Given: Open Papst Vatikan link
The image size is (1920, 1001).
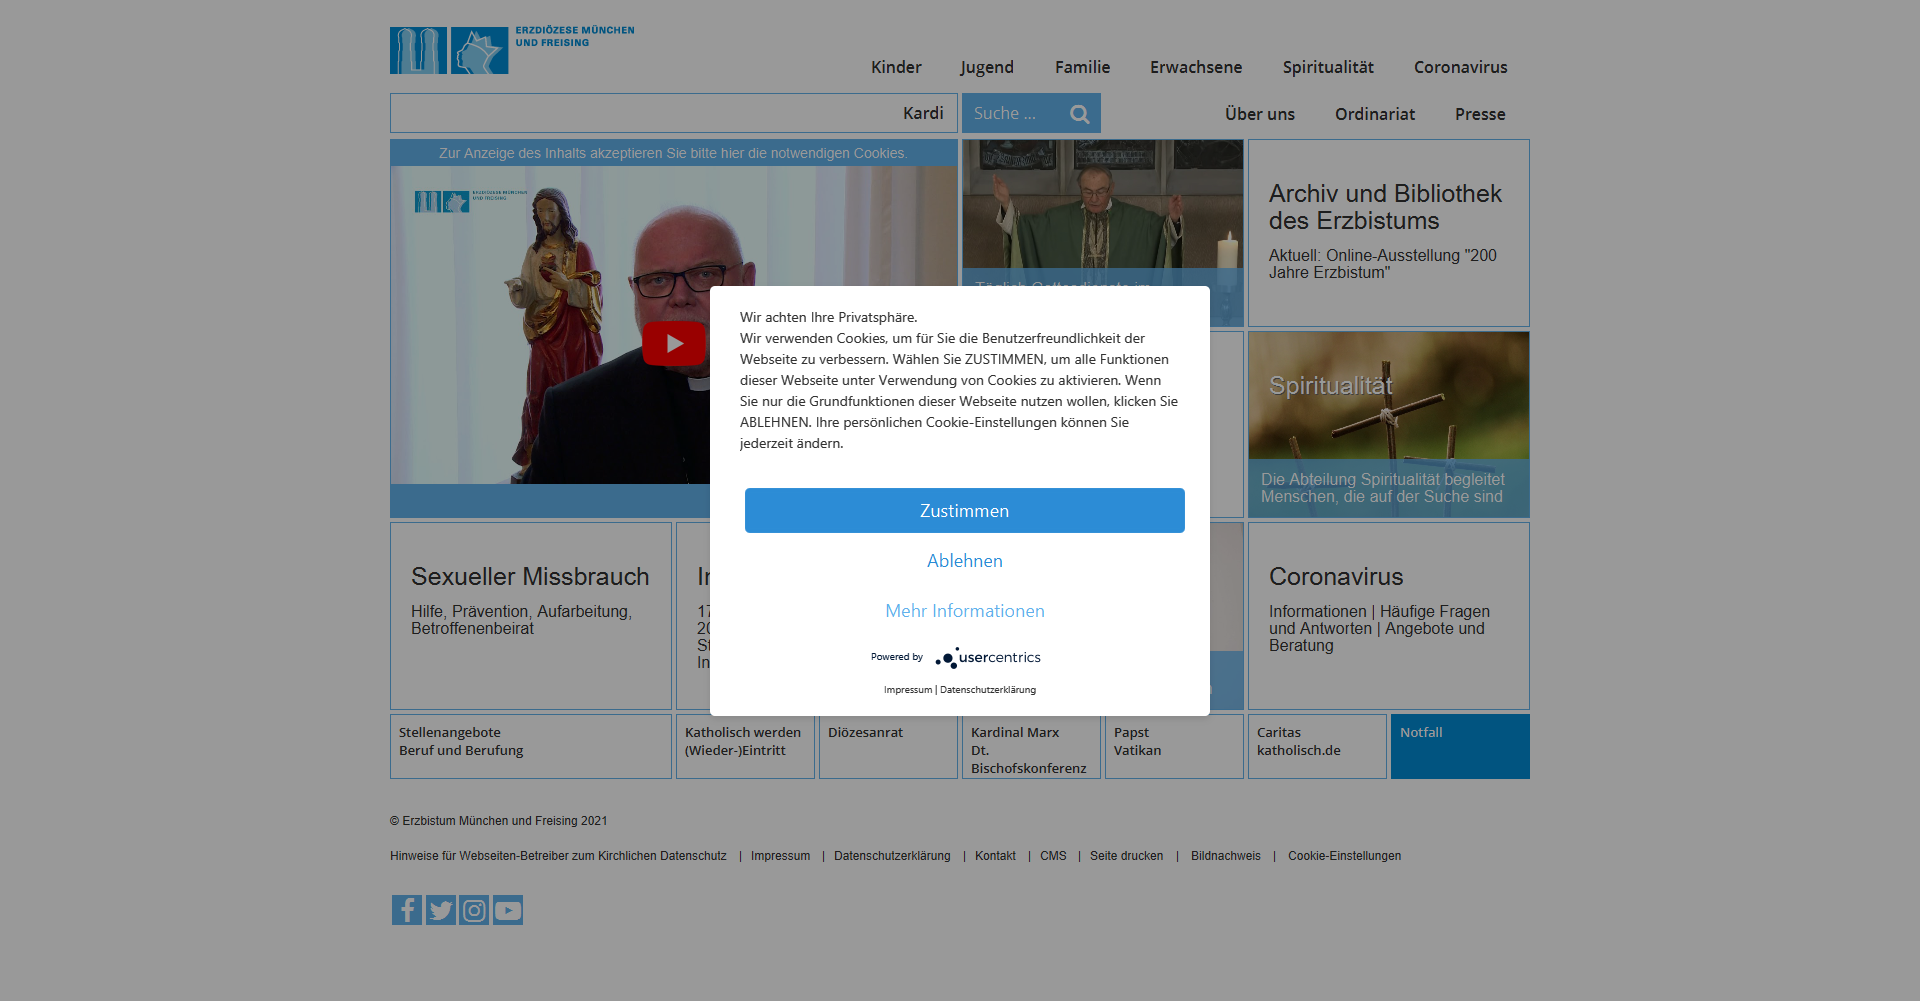Looking at the screenshot, I should coord(1174,746).
